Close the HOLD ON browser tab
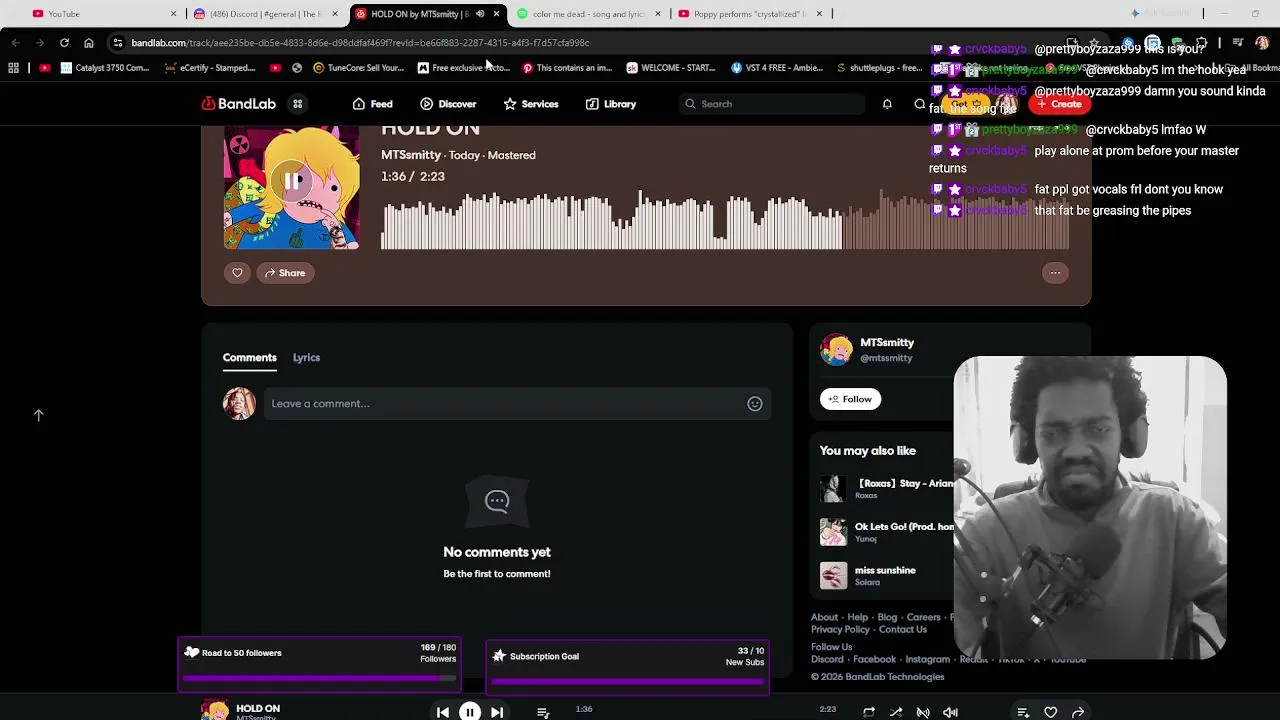 pos(496,14)
